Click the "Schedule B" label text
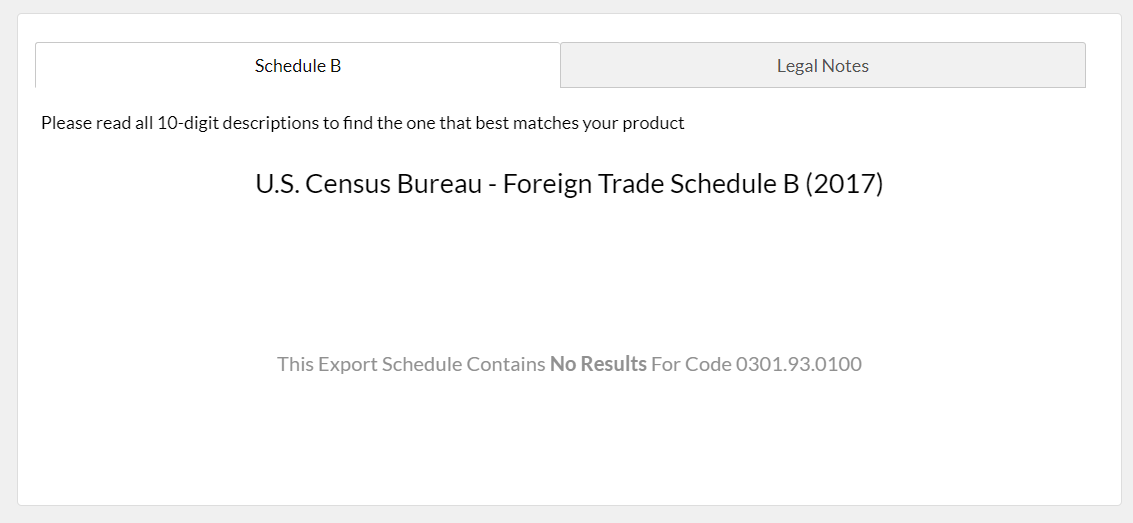The width and height of the screenshot is (1133, 523). pyautogui.click(x=298, y=66)
